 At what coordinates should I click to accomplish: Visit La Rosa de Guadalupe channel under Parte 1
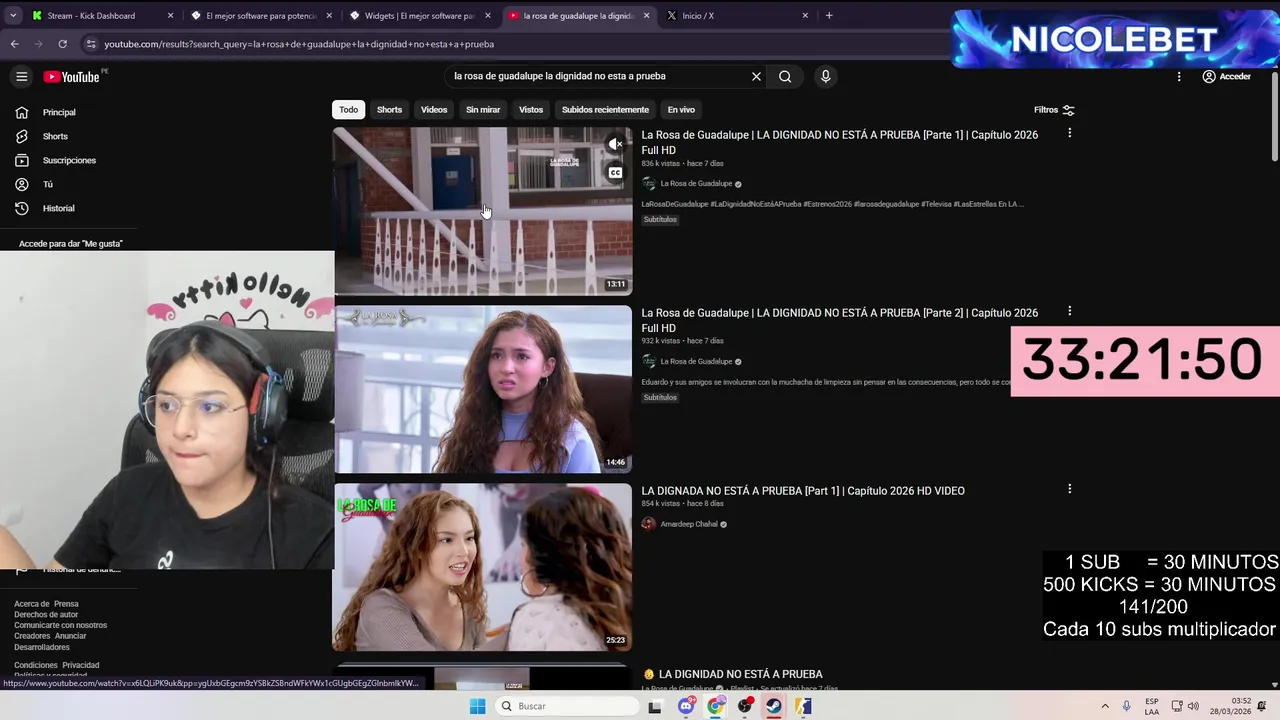(696, 184)
